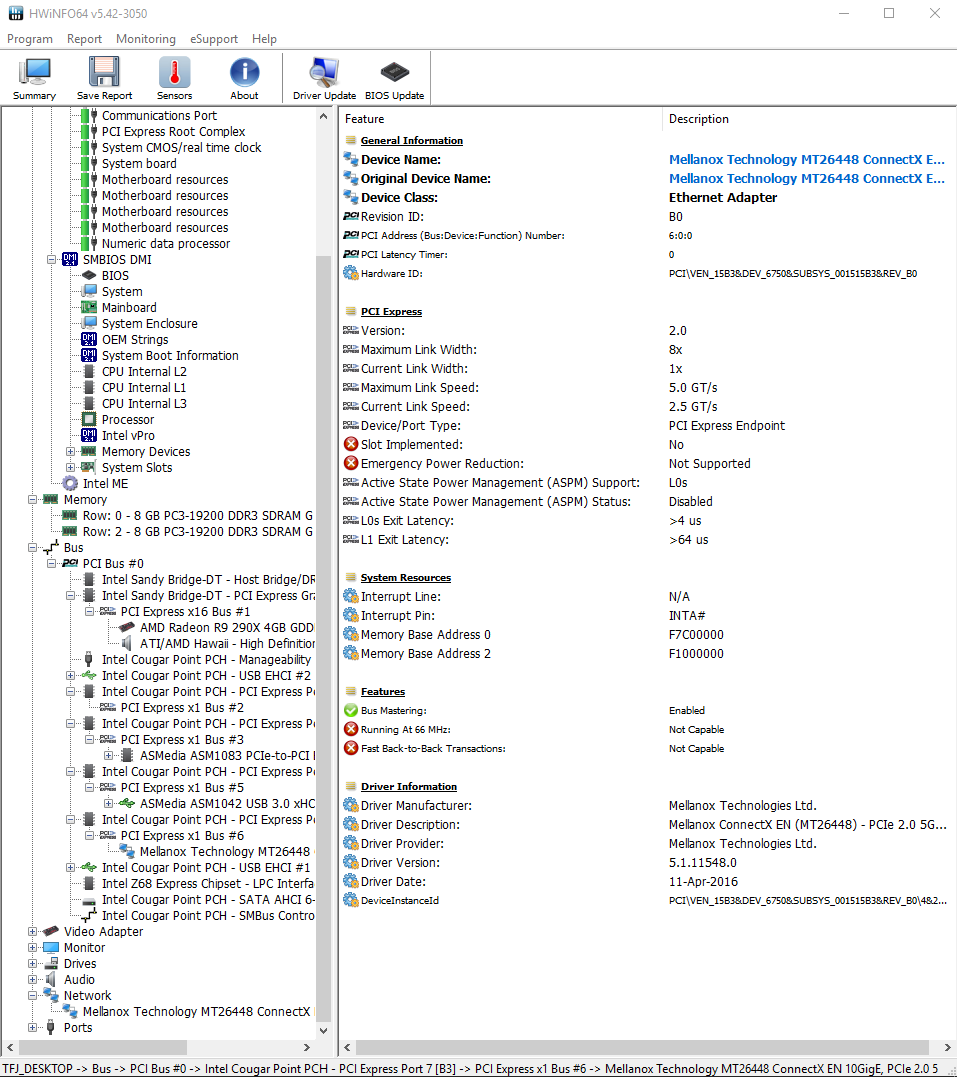The height and width of the screenshot is (1077, 957).
Task: Click tree horizontal scrollbar right arrow
Action: [307, 1047]
